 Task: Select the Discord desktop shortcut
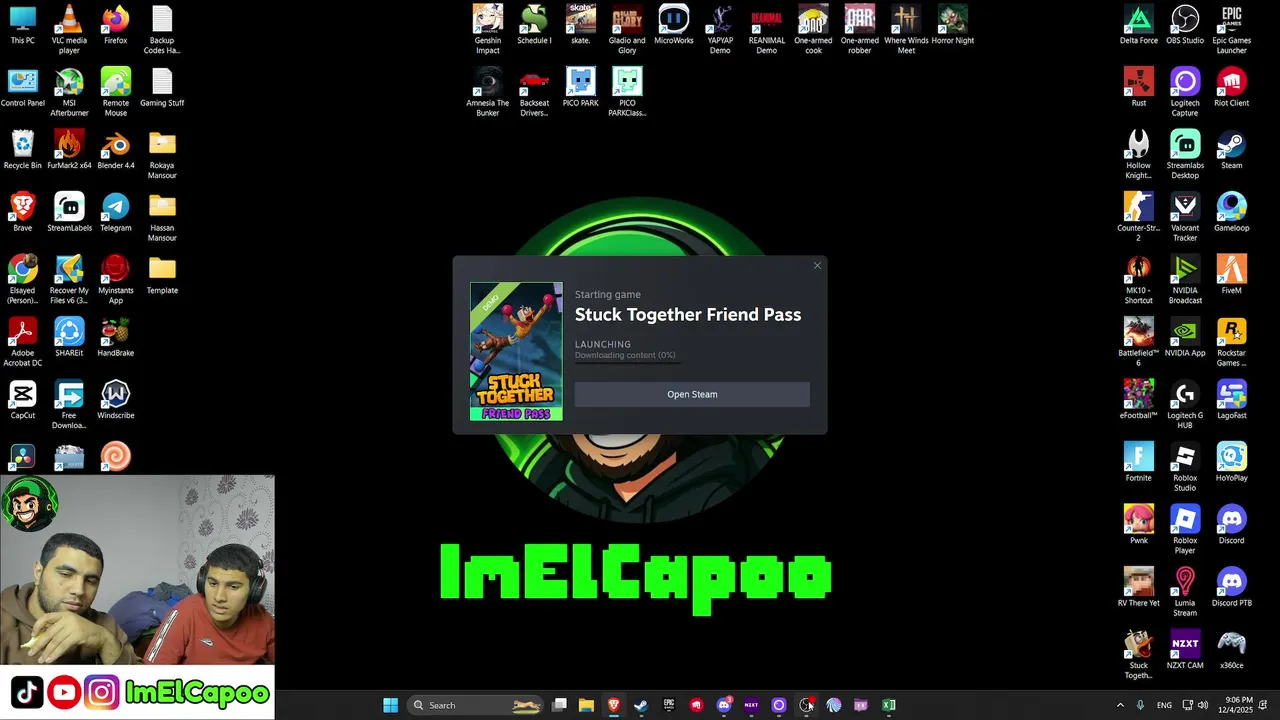click(1232, 525)
